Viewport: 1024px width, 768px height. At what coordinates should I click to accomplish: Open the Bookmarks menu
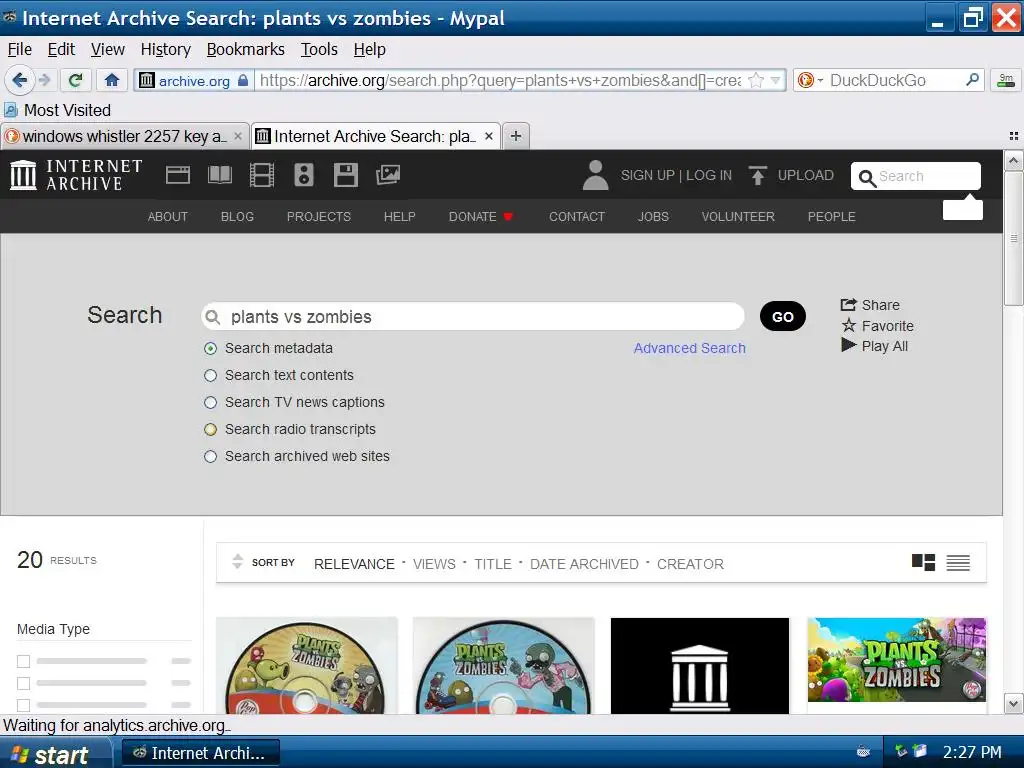pos(246,49)
